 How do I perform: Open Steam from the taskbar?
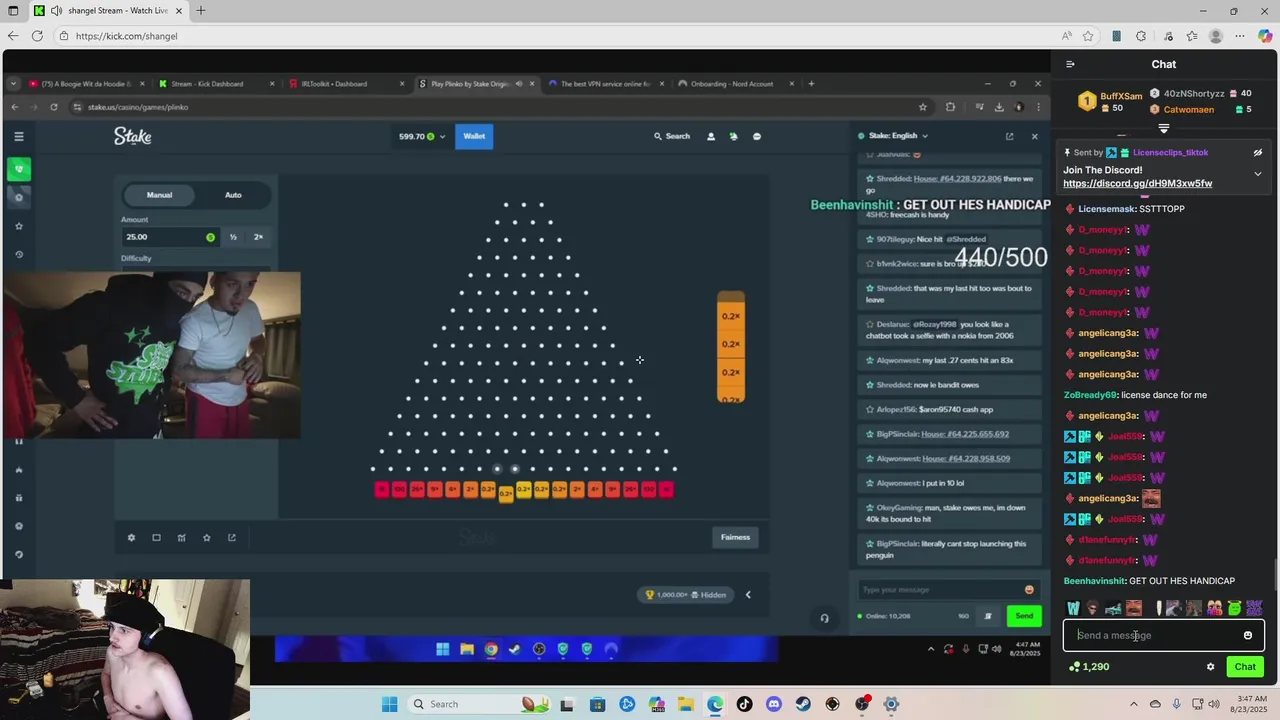[x=803, y=704]
